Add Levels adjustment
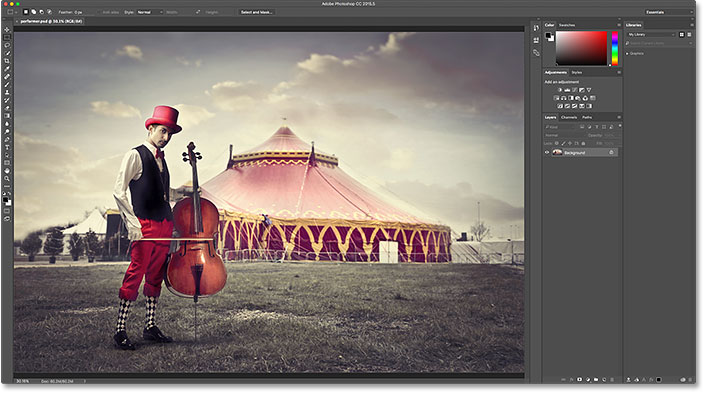This screenshot has height=393, width=704. 567,90
